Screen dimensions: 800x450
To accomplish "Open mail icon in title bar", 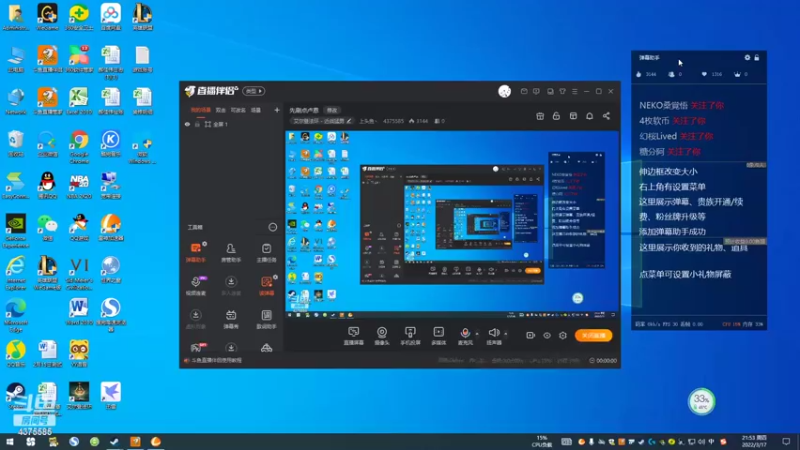I will pyautogui.click(x=524, y=91).
